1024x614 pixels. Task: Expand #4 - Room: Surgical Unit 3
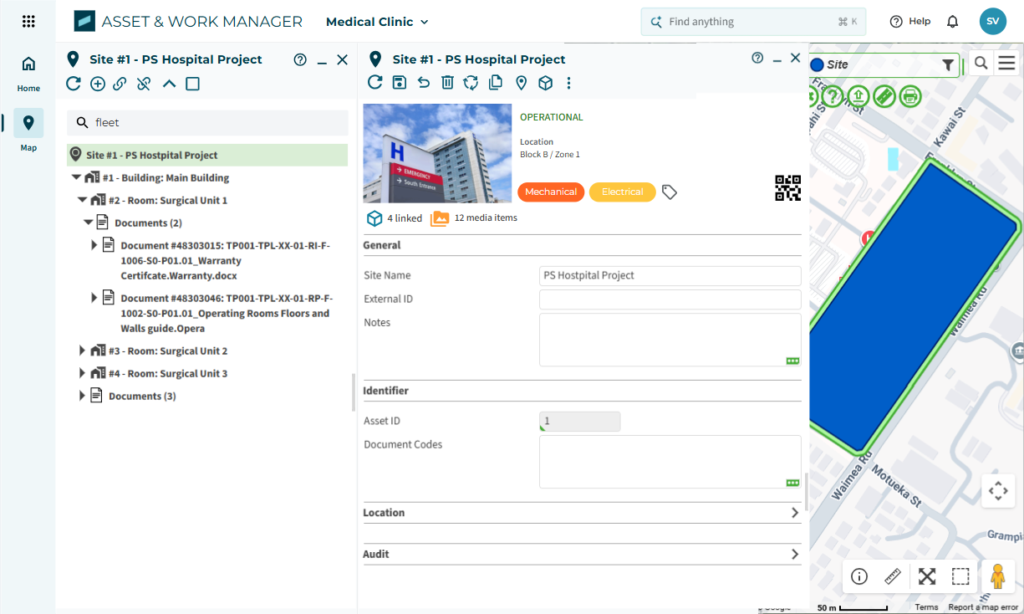[x=82, y=373]
